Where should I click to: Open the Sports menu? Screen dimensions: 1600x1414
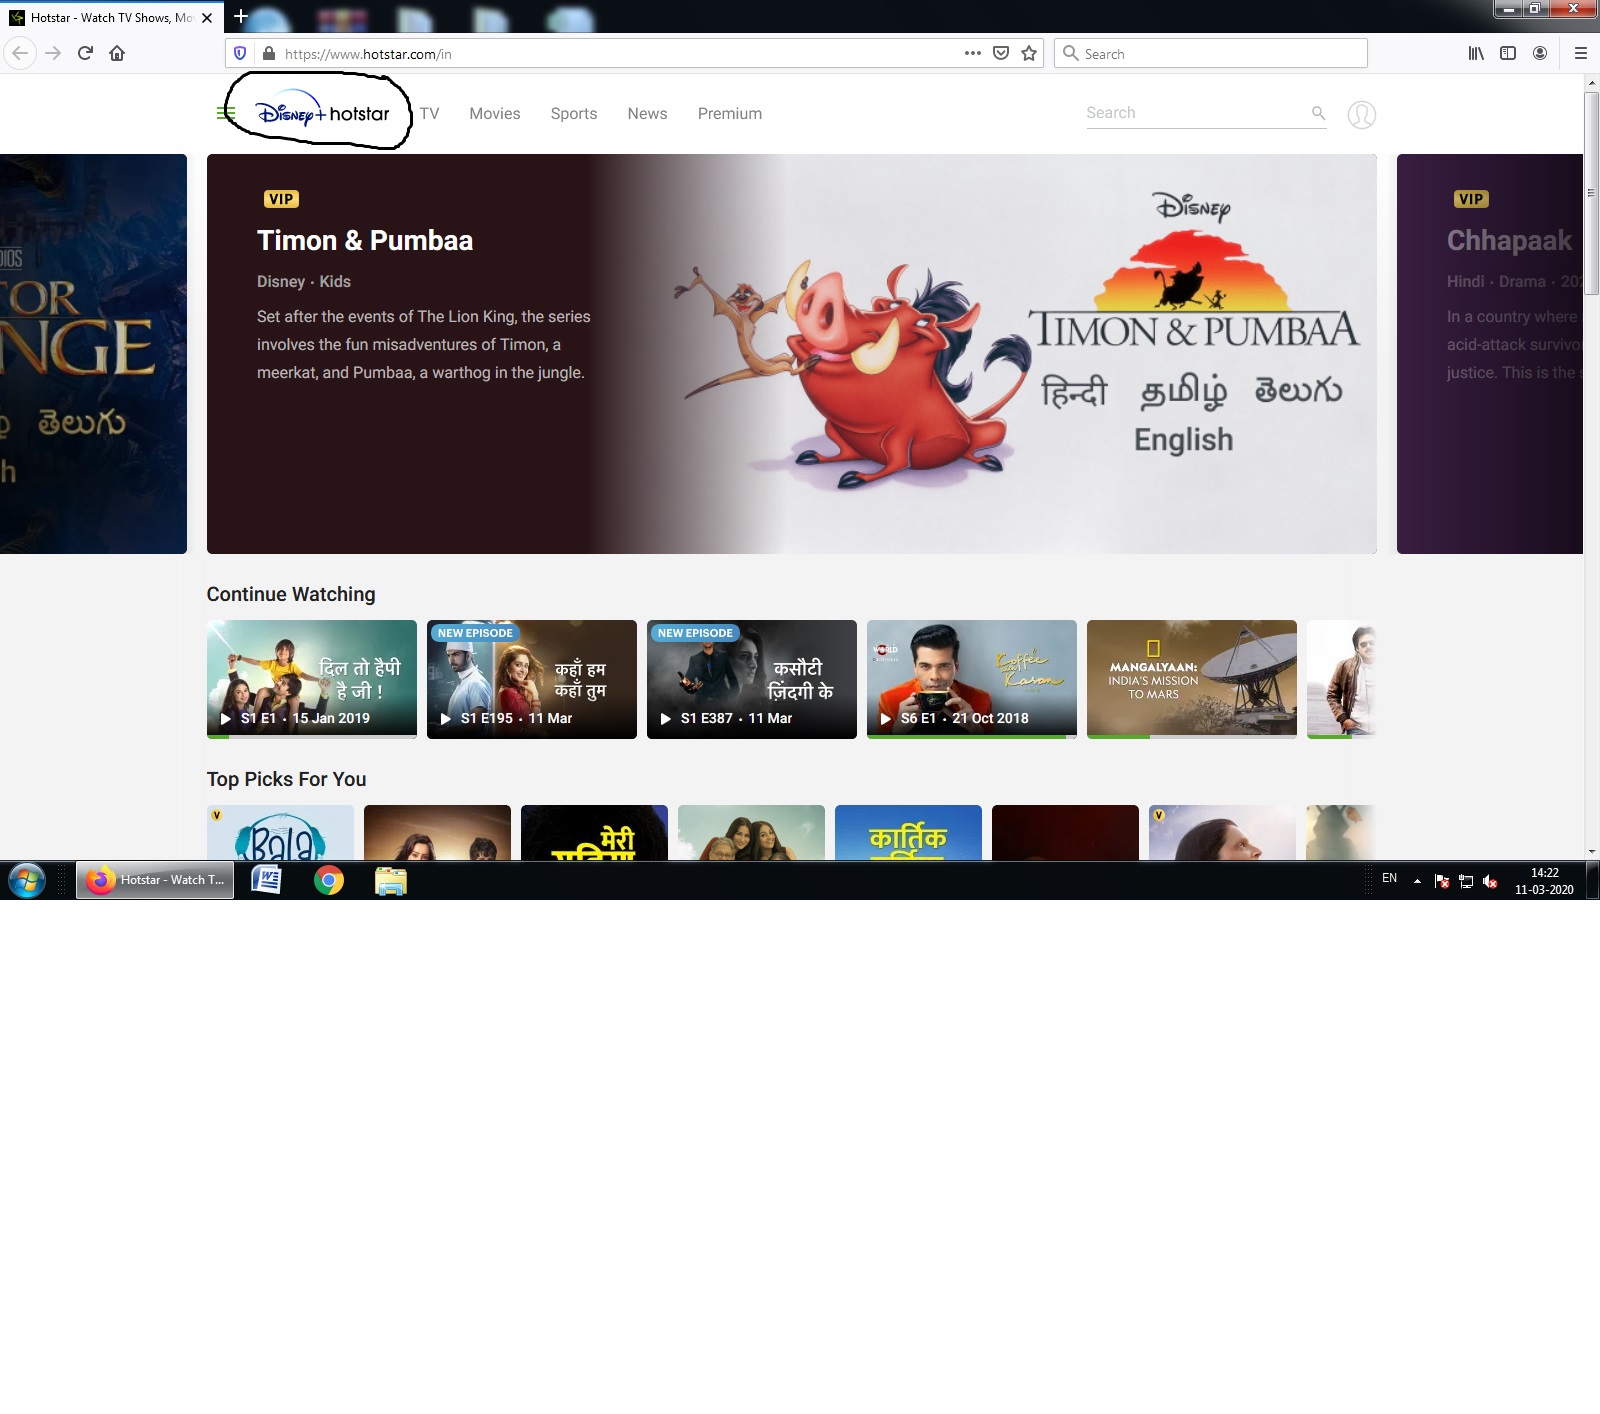[x=574, y=113]
